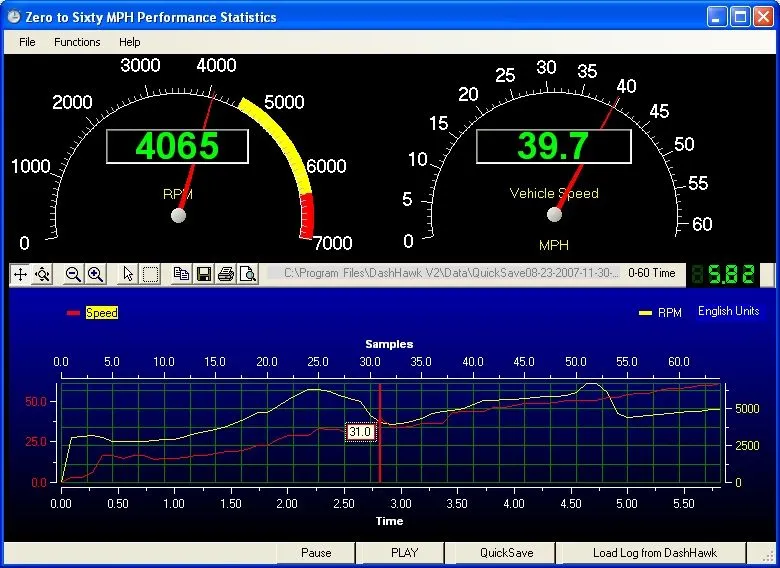Click the QuickSave button

[506, 552]
